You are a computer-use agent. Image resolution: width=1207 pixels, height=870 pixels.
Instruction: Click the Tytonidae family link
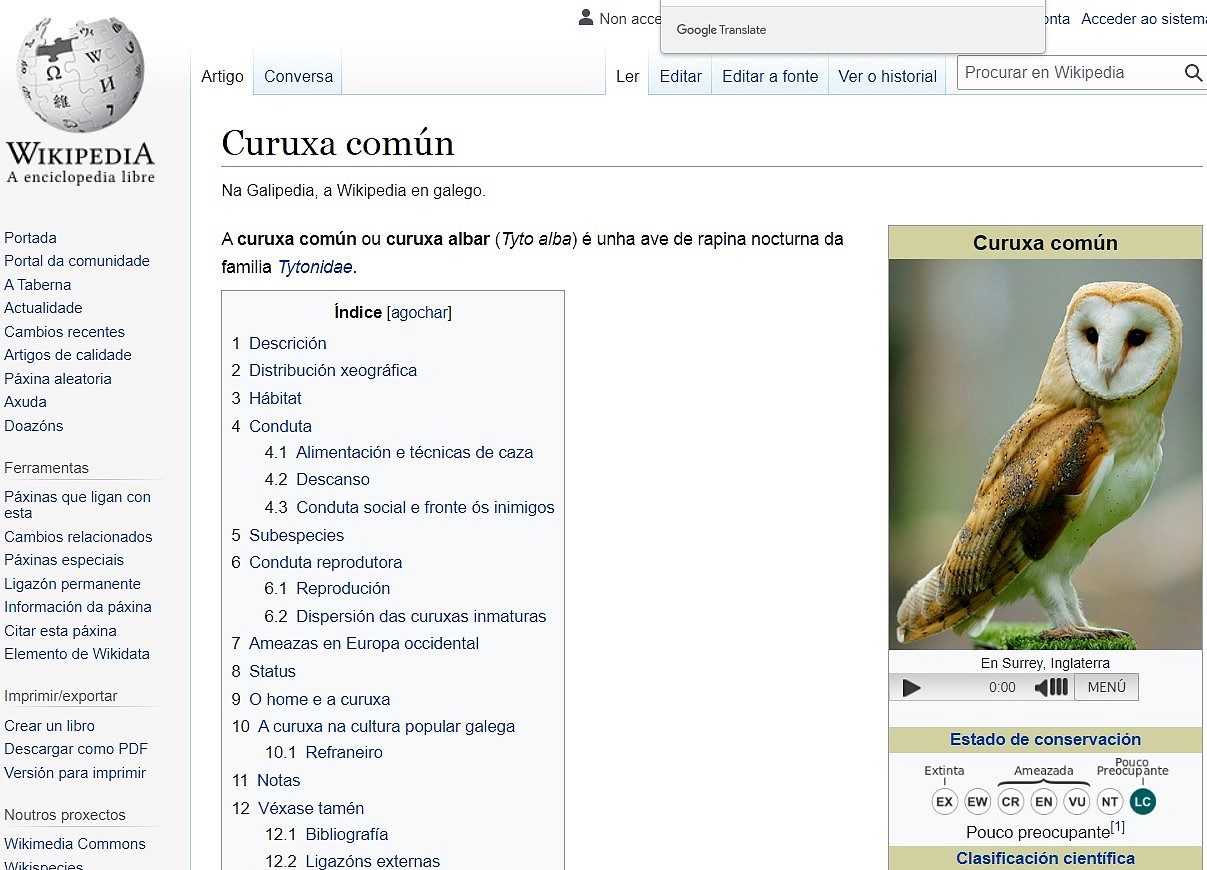(x=317, y=267)
